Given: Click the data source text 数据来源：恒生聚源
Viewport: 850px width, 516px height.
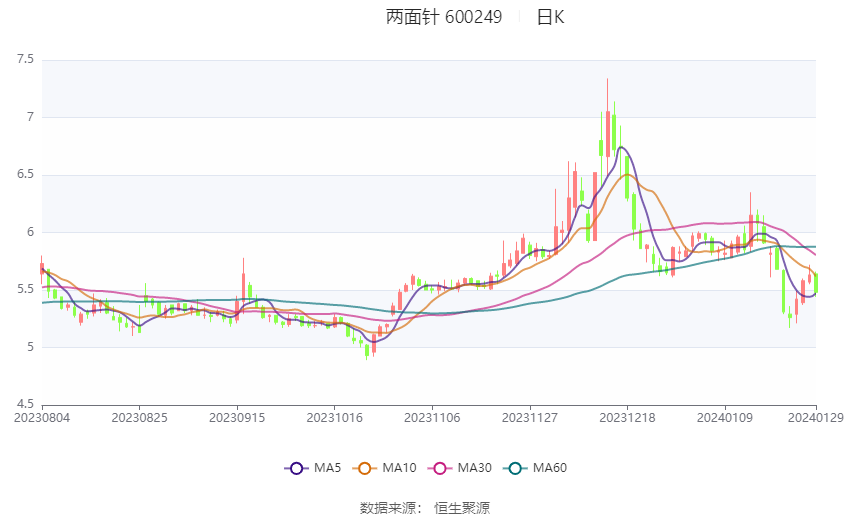Looking at the screenshot, I should [425, 508].
